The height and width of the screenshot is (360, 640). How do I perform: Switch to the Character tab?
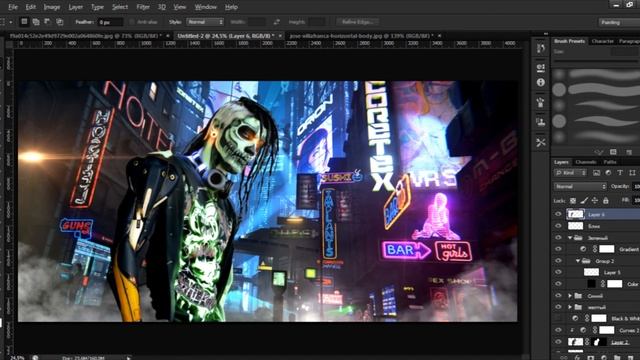coord(602,41)
